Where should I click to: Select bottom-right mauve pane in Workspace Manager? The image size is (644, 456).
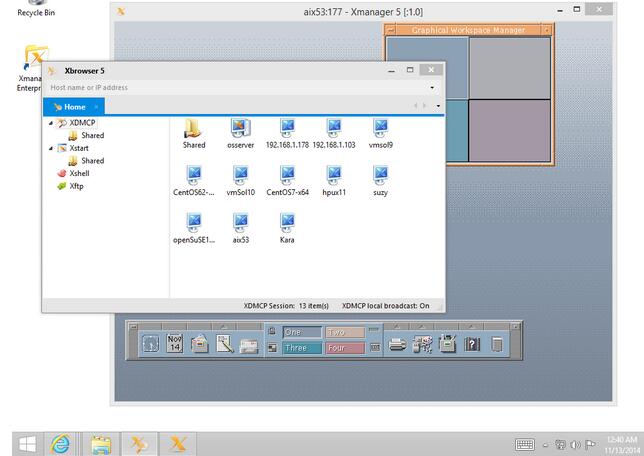(510, 131)
